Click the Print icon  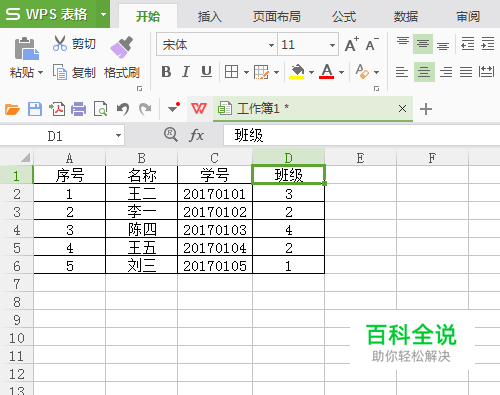click(79, 109)
